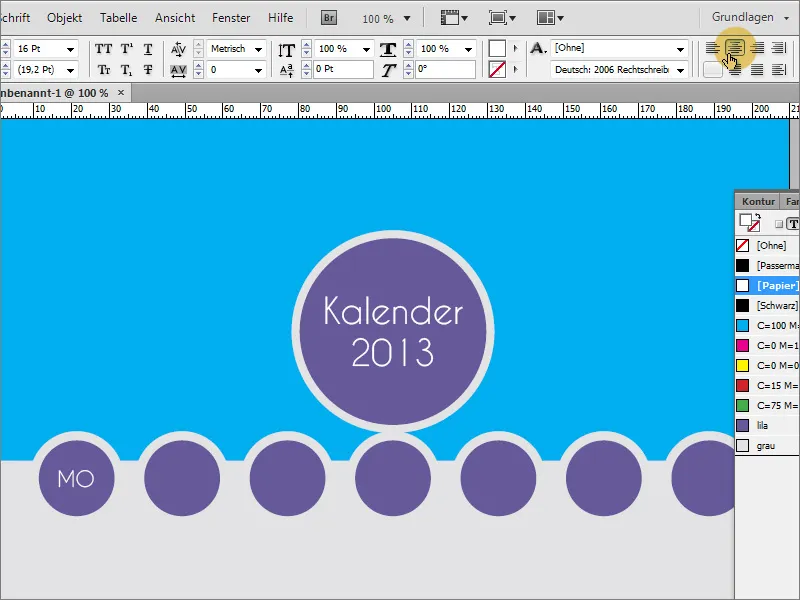
Task: Toggle Underline formatting
Action: (x=148, y=49)
